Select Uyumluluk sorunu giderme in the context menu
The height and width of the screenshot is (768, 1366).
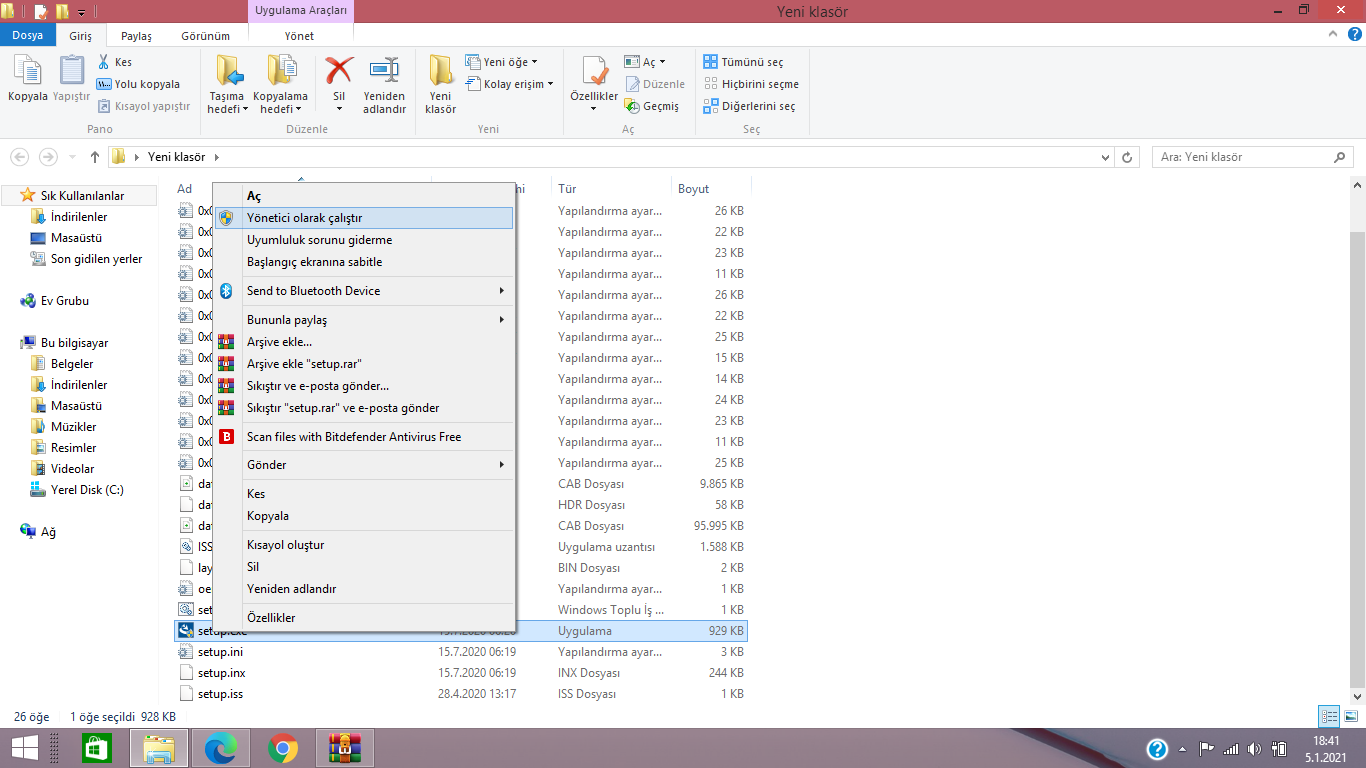coord(364,240)
